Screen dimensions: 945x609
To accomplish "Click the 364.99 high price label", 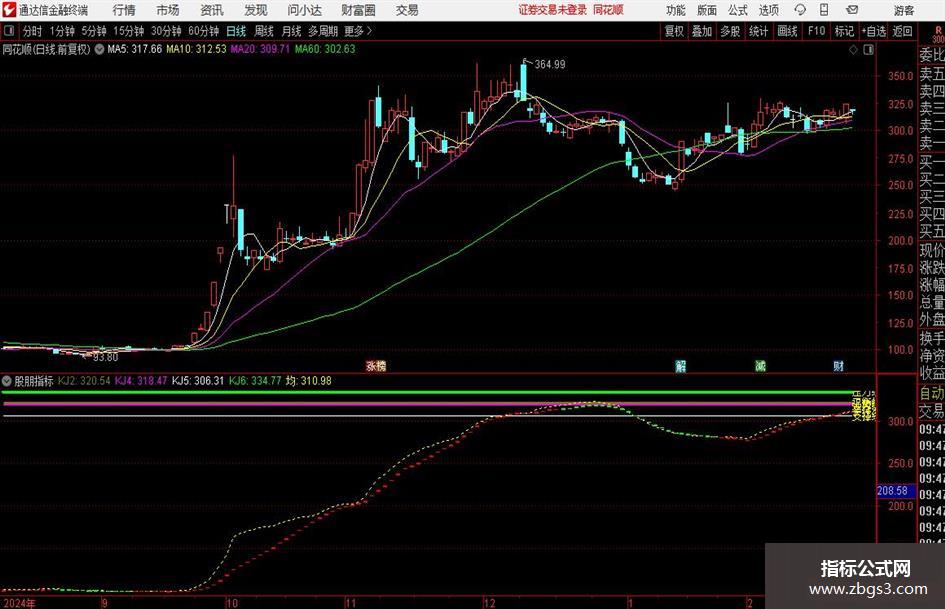I will coord(550,65).
